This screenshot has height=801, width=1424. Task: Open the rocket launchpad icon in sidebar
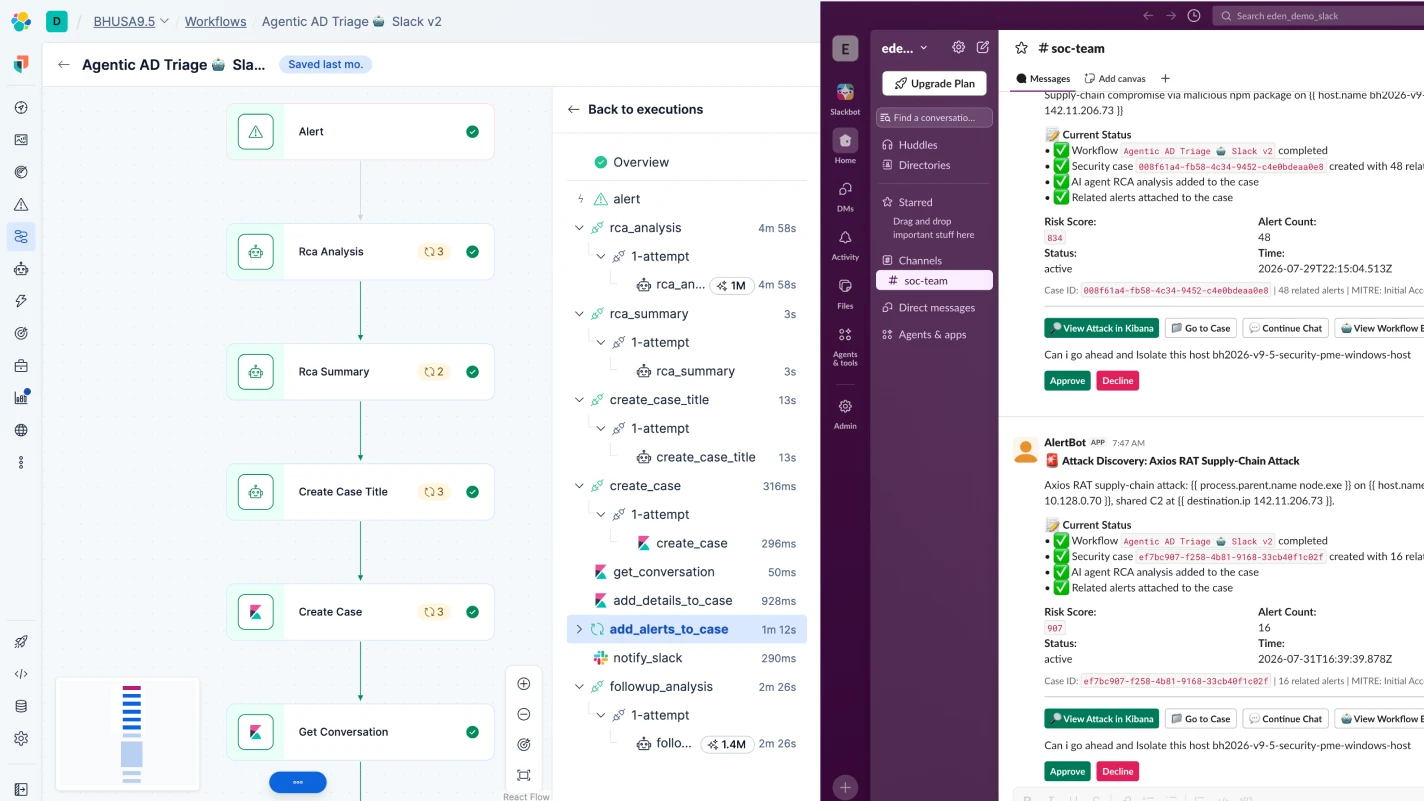click(x=21, y=642)
